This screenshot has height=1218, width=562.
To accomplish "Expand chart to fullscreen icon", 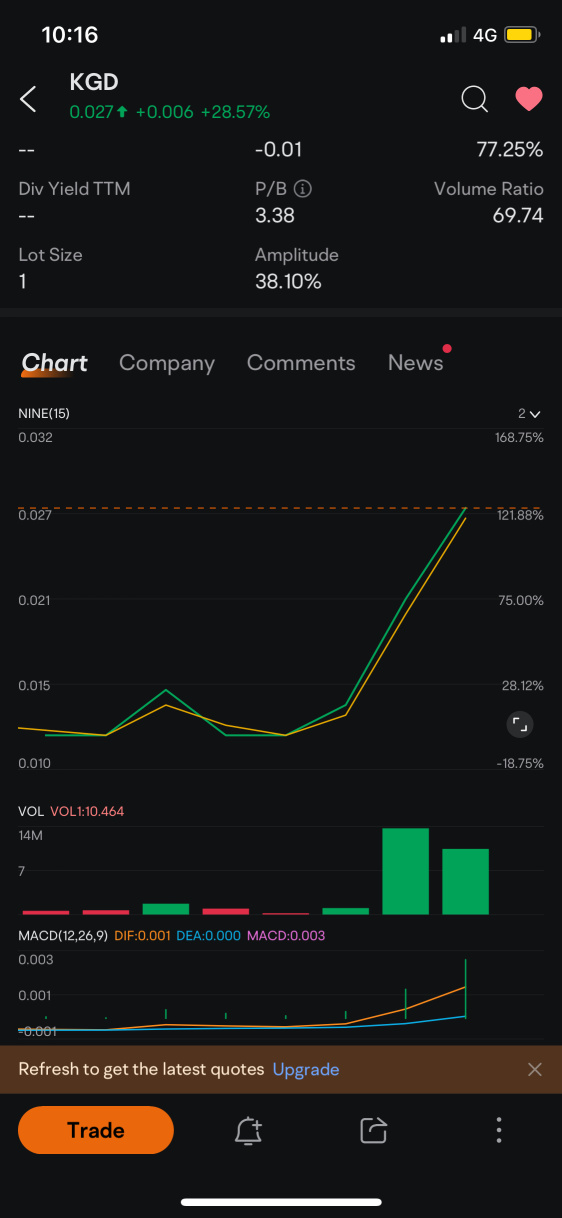I will (x=518, y=724).
